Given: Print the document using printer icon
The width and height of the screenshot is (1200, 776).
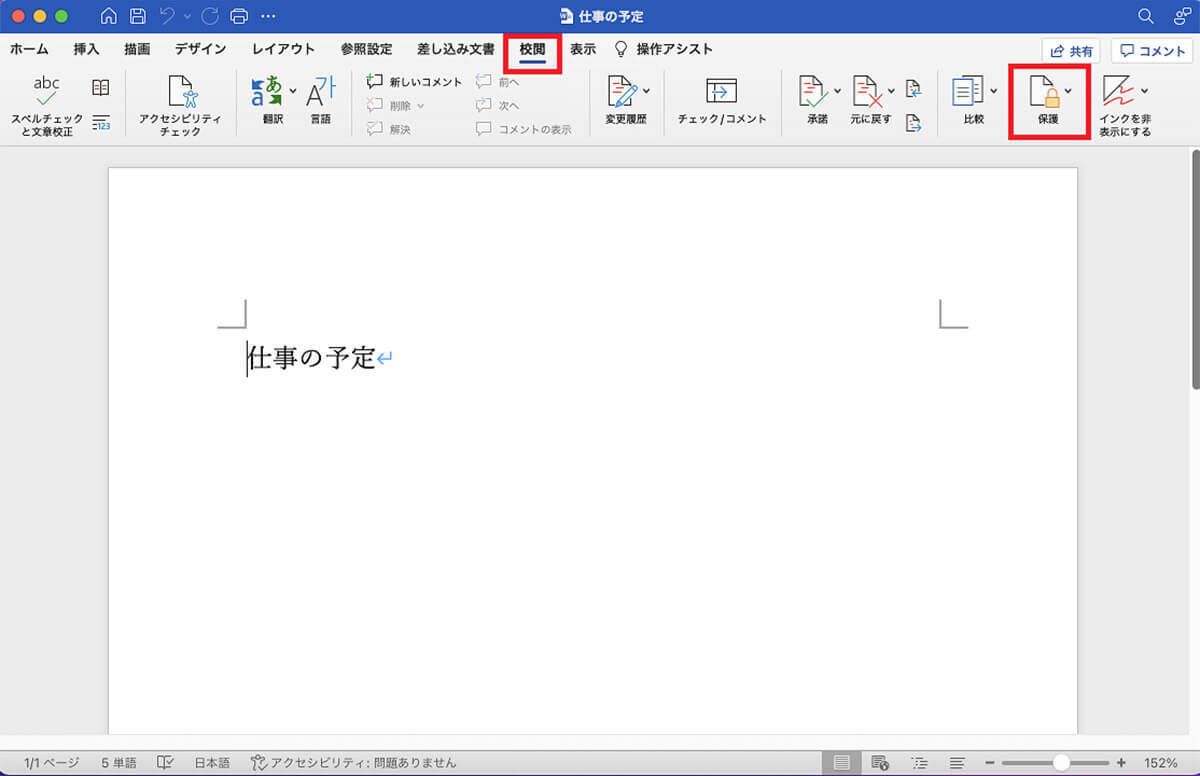Looking at the screenshot, I should 238,16.
